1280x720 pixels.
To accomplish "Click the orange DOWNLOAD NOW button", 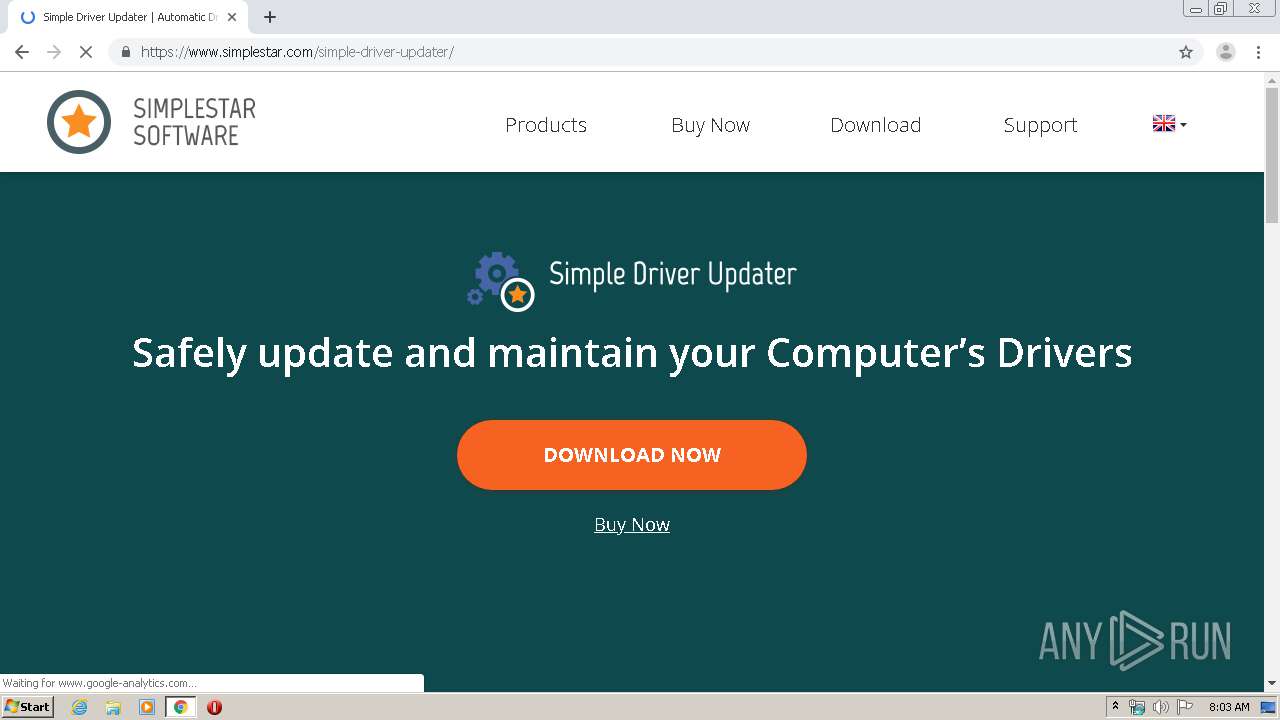I will pyautogui.click(x=632, y=455).
